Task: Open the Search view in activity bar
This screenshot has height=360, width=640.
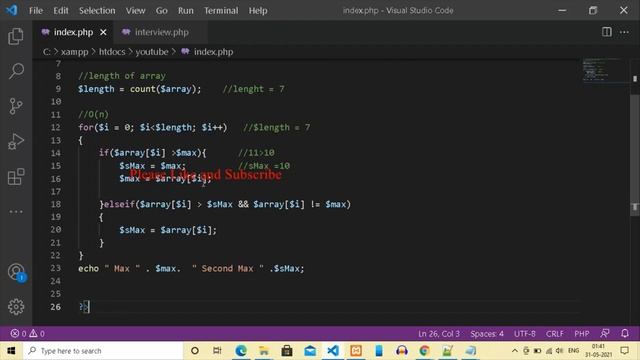Action: click(16, 71)
